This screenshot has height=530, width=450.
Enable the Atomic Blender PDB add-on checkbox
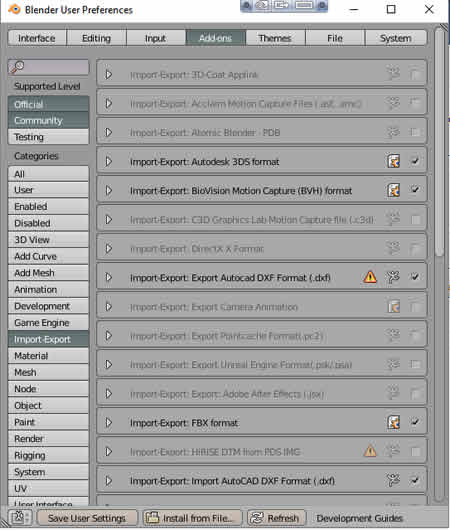pos(415,132)
